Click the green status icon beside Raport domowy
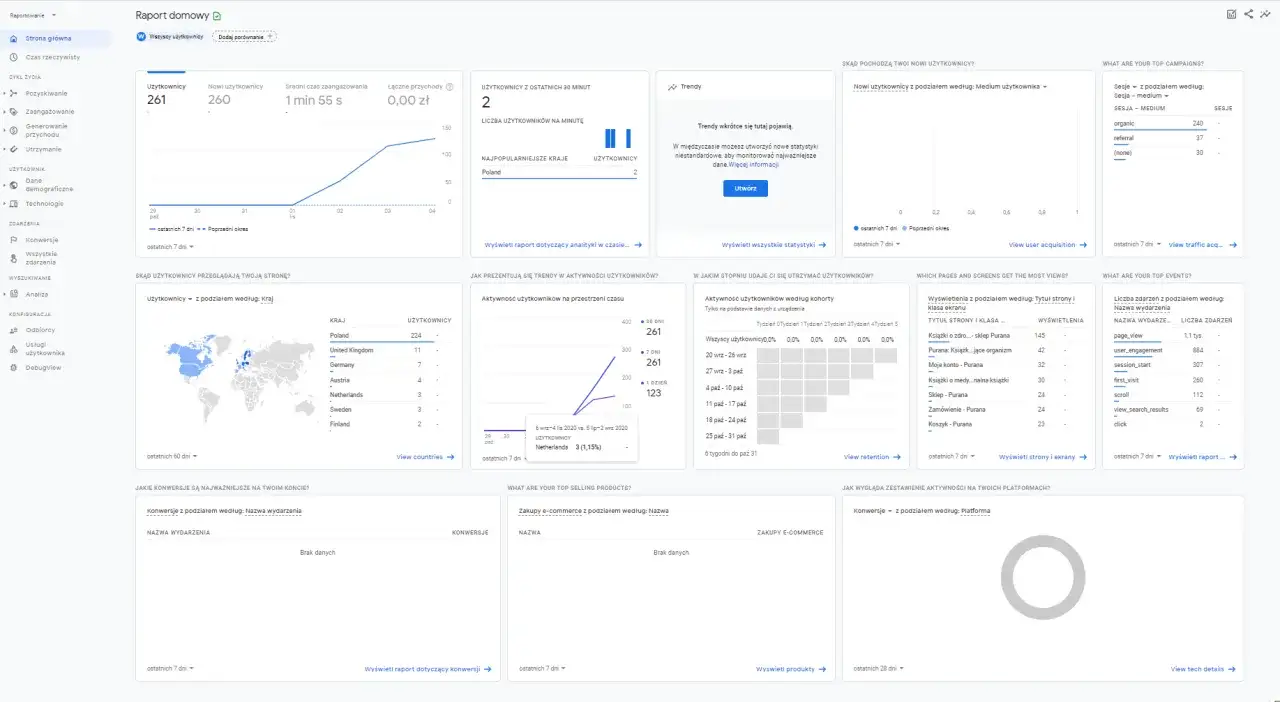Viewport: 1280px width, 702px height. click(x=215, y=15)
